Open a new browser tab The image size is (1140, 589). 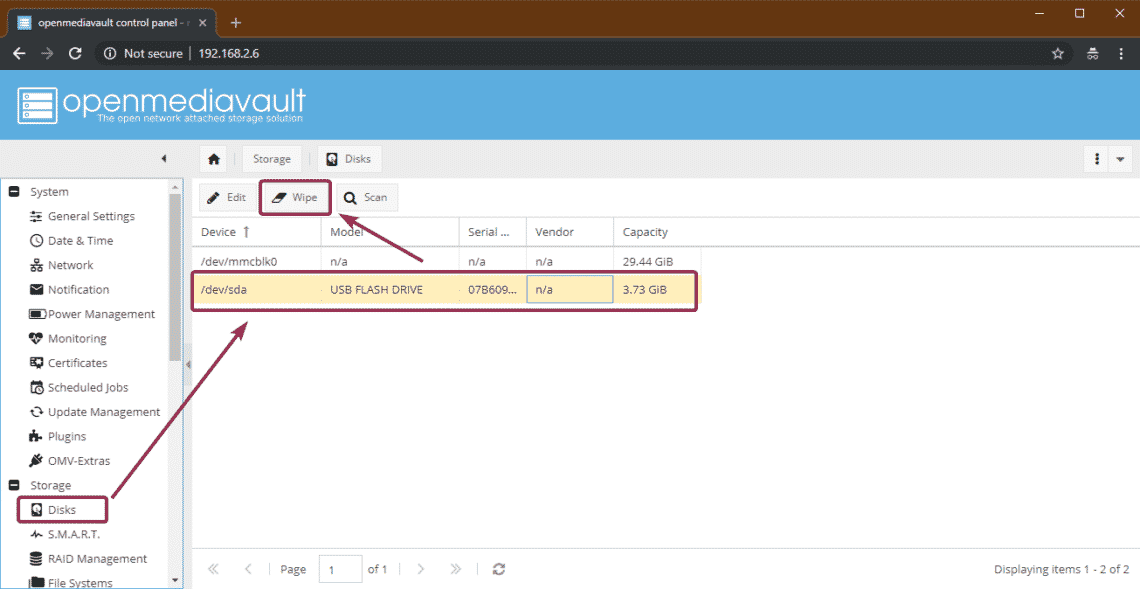236,23
